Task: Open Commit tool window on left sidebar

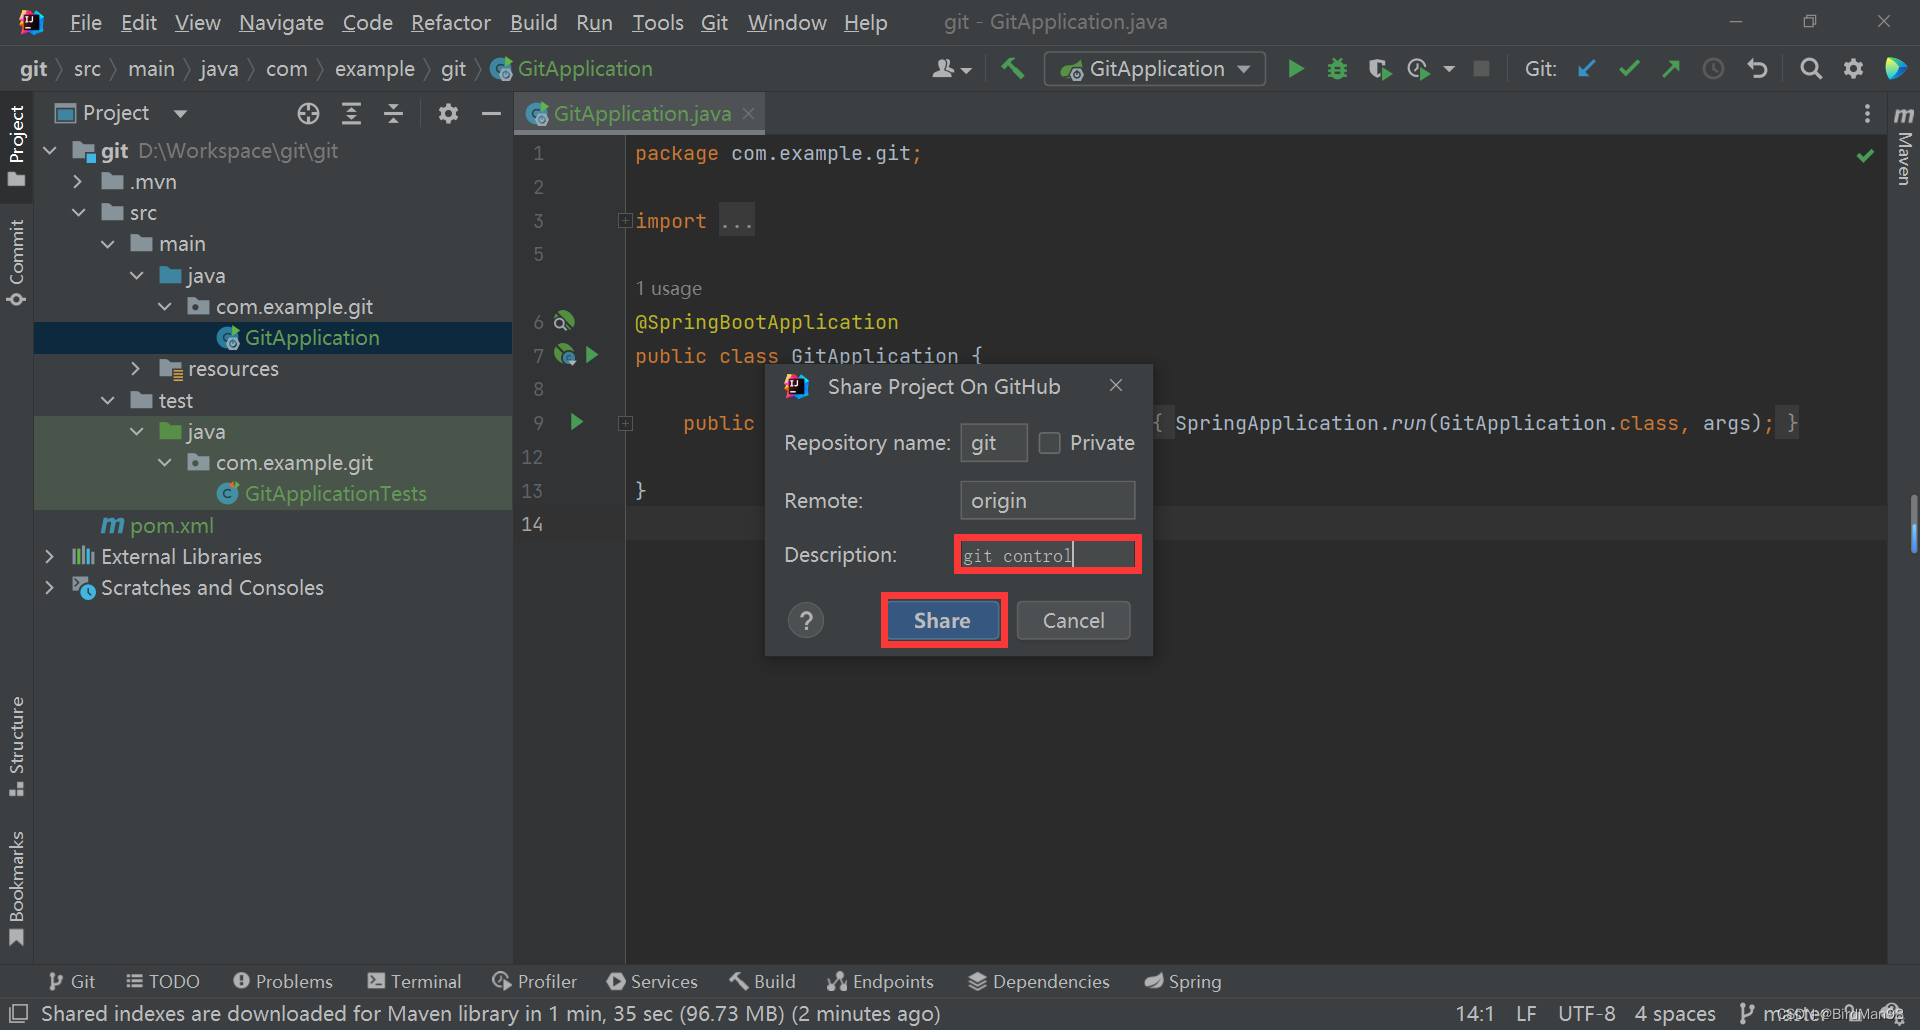Action: [x=17, y=263]
